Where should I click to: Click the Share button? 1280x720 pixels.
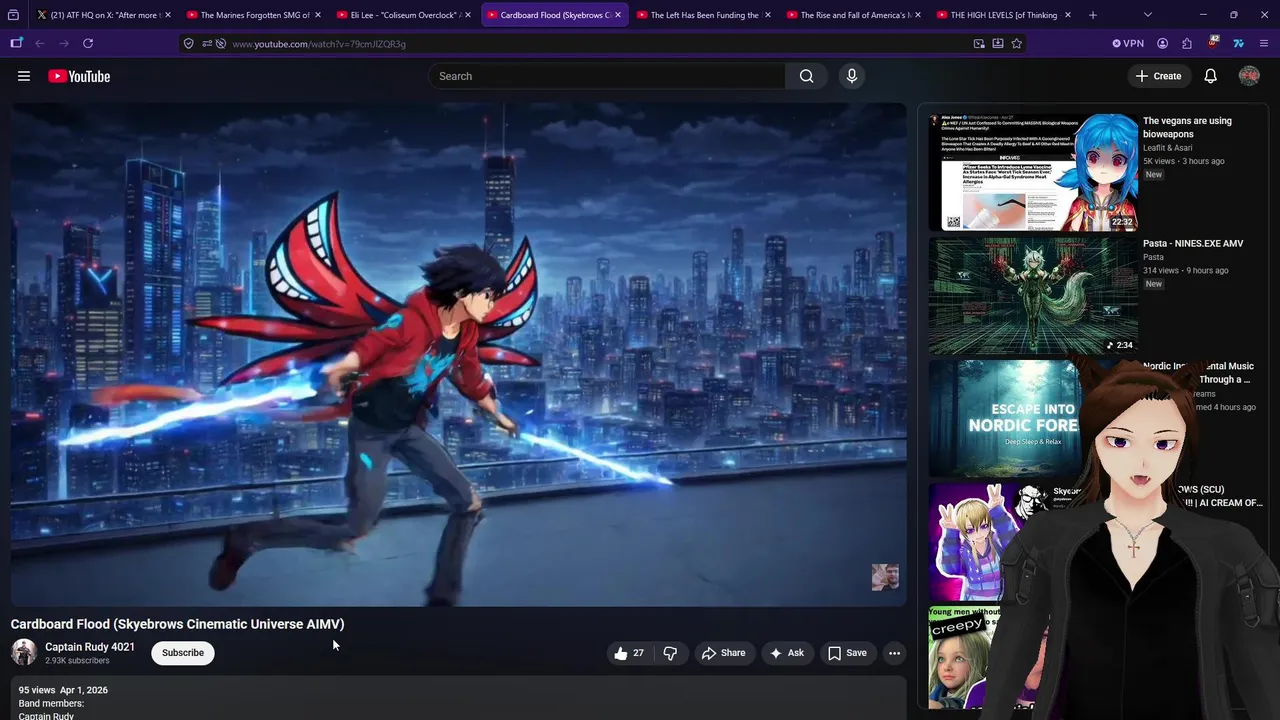[x=724, y=653]
